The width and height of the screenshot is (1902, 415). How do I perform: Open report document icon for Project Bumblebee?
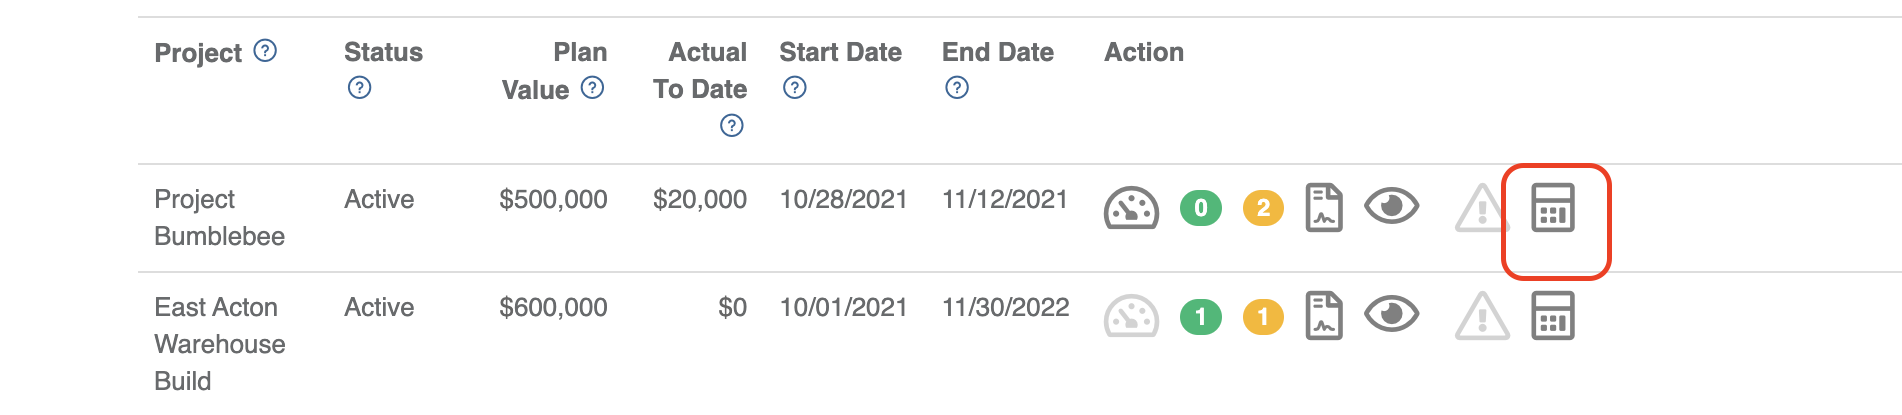click(1324, 207)
